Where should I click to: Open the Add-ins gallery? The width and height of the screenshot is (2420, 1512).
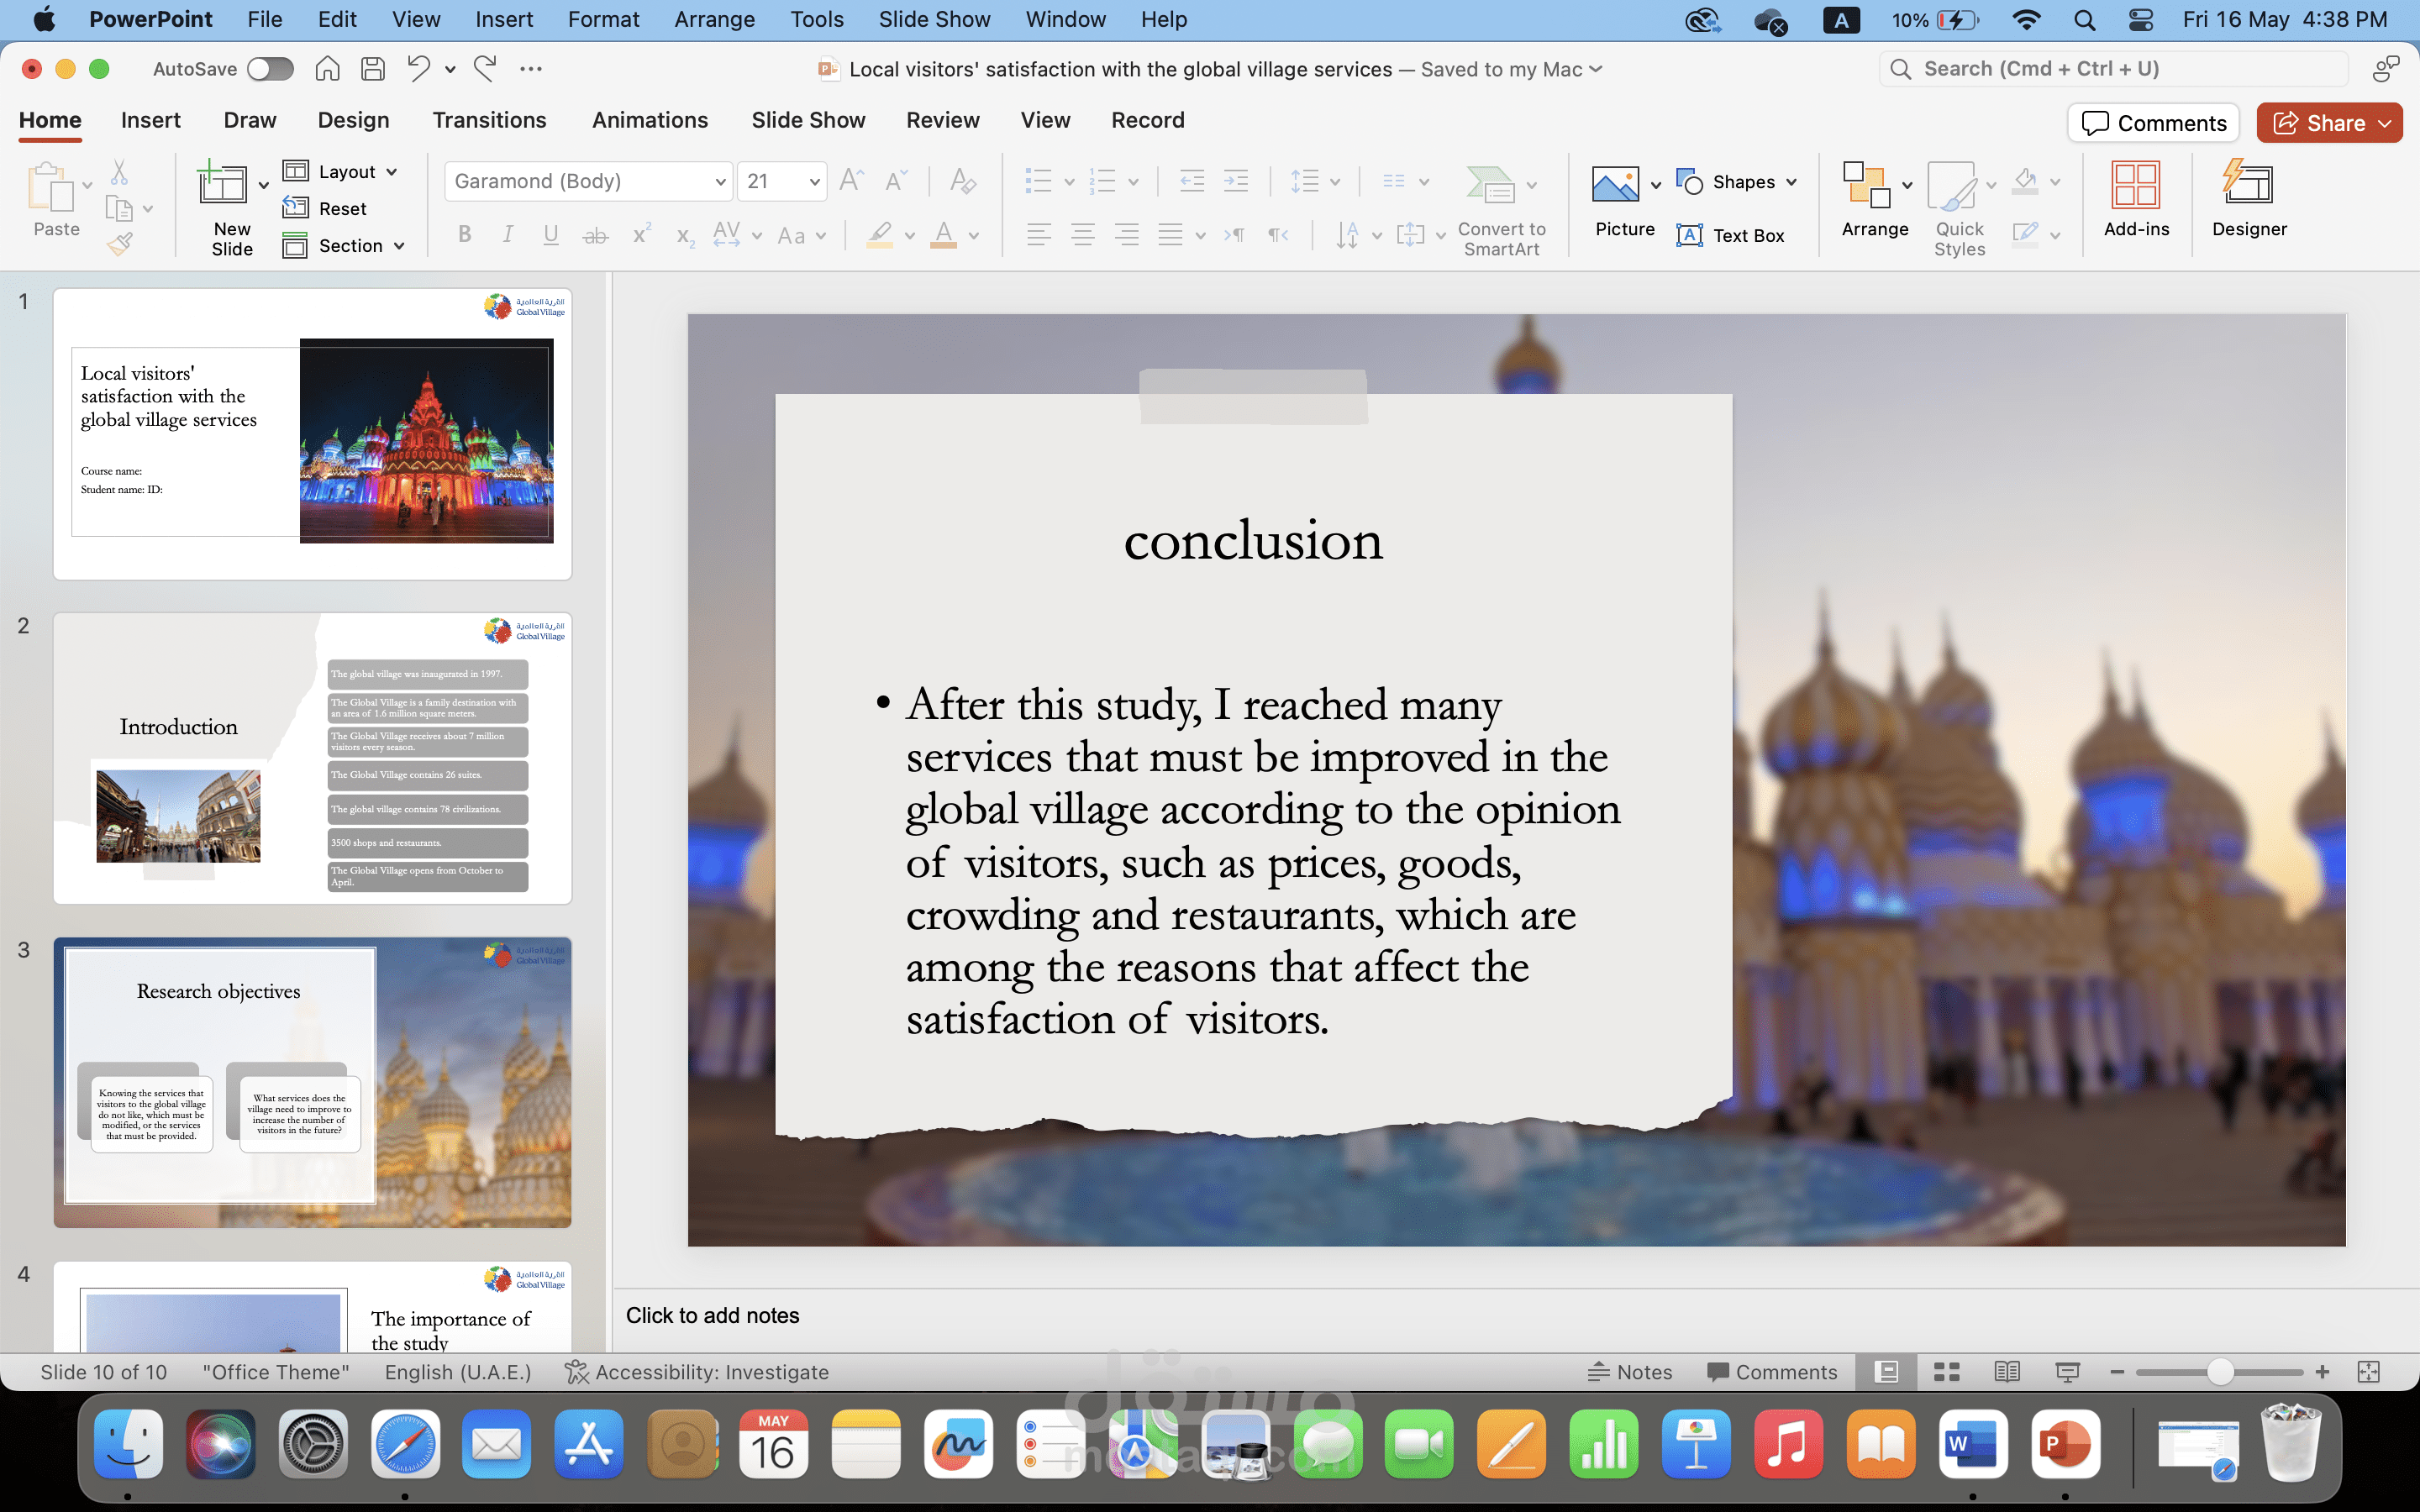(x=2136, y=200)
